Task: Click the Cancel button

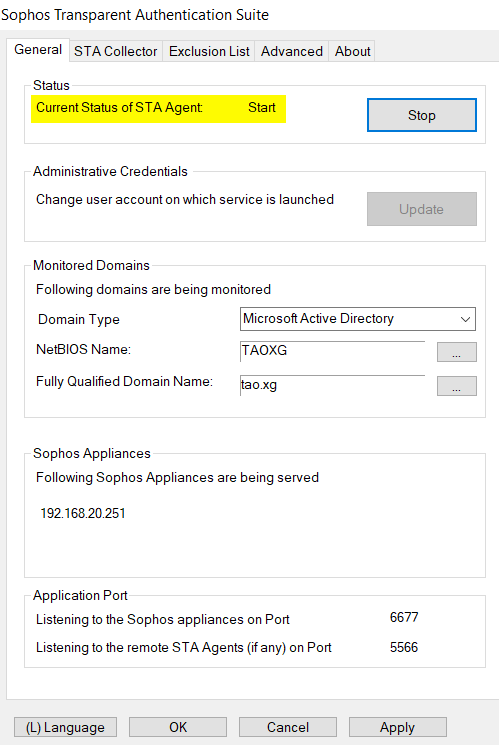Action: (x=288, y=727)
